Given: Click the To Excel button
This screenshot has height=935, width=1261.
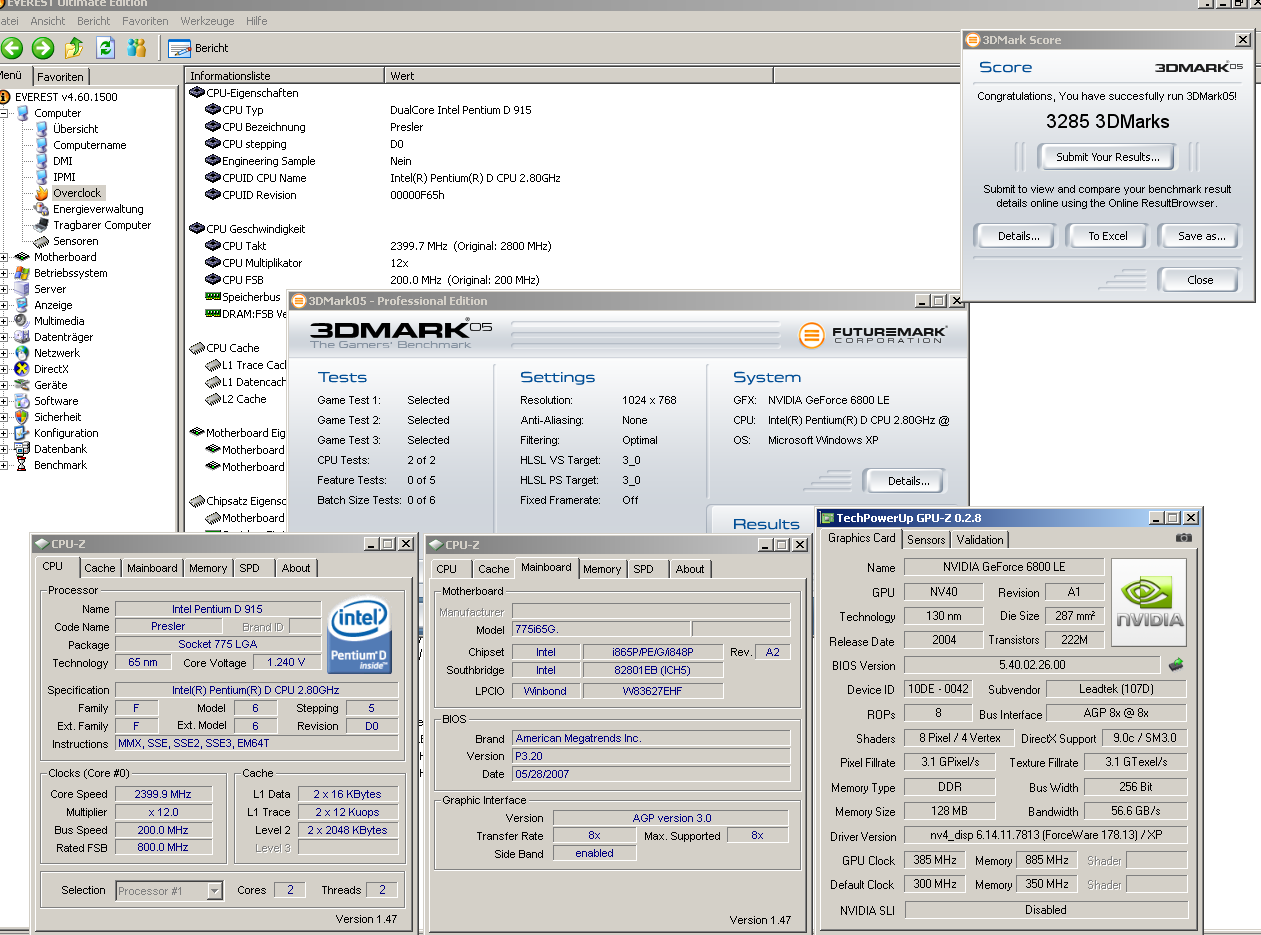Looking at the screenshot, I should [x=1108, y=236].
